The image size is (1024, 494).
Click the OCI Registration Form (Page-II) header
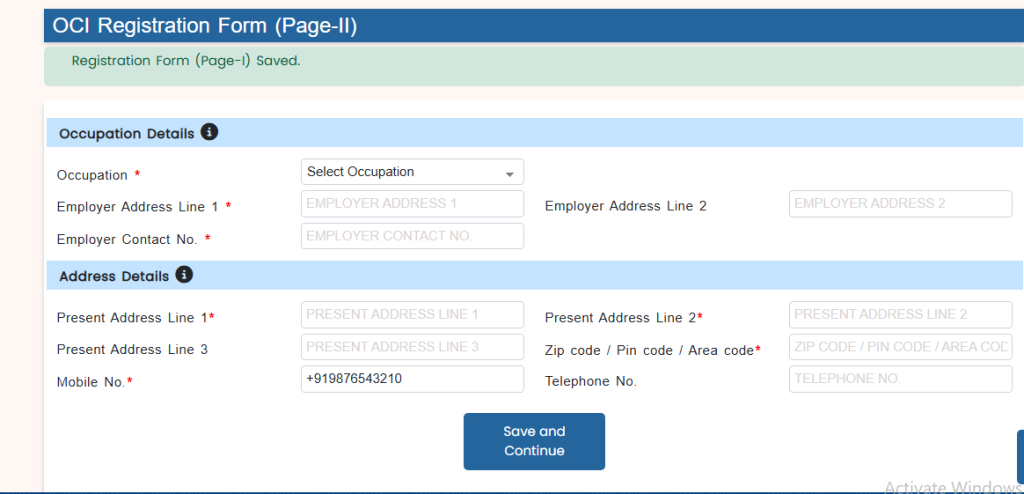click(205, 27)
